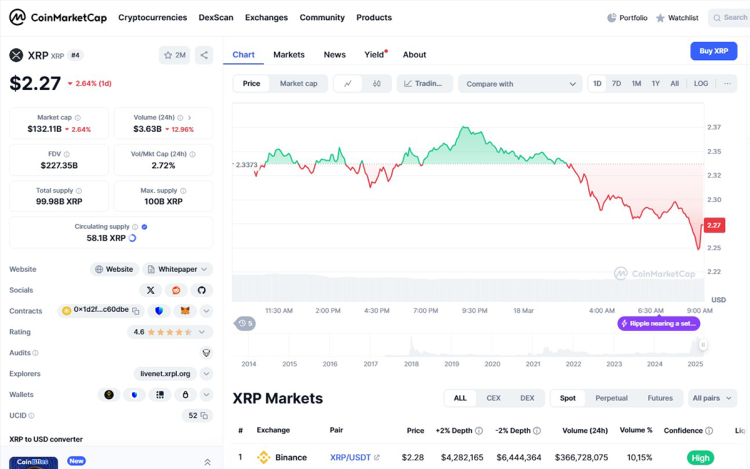Open the News tab
The width and height of the screenshot is (750, 469).
coord(334,55)
